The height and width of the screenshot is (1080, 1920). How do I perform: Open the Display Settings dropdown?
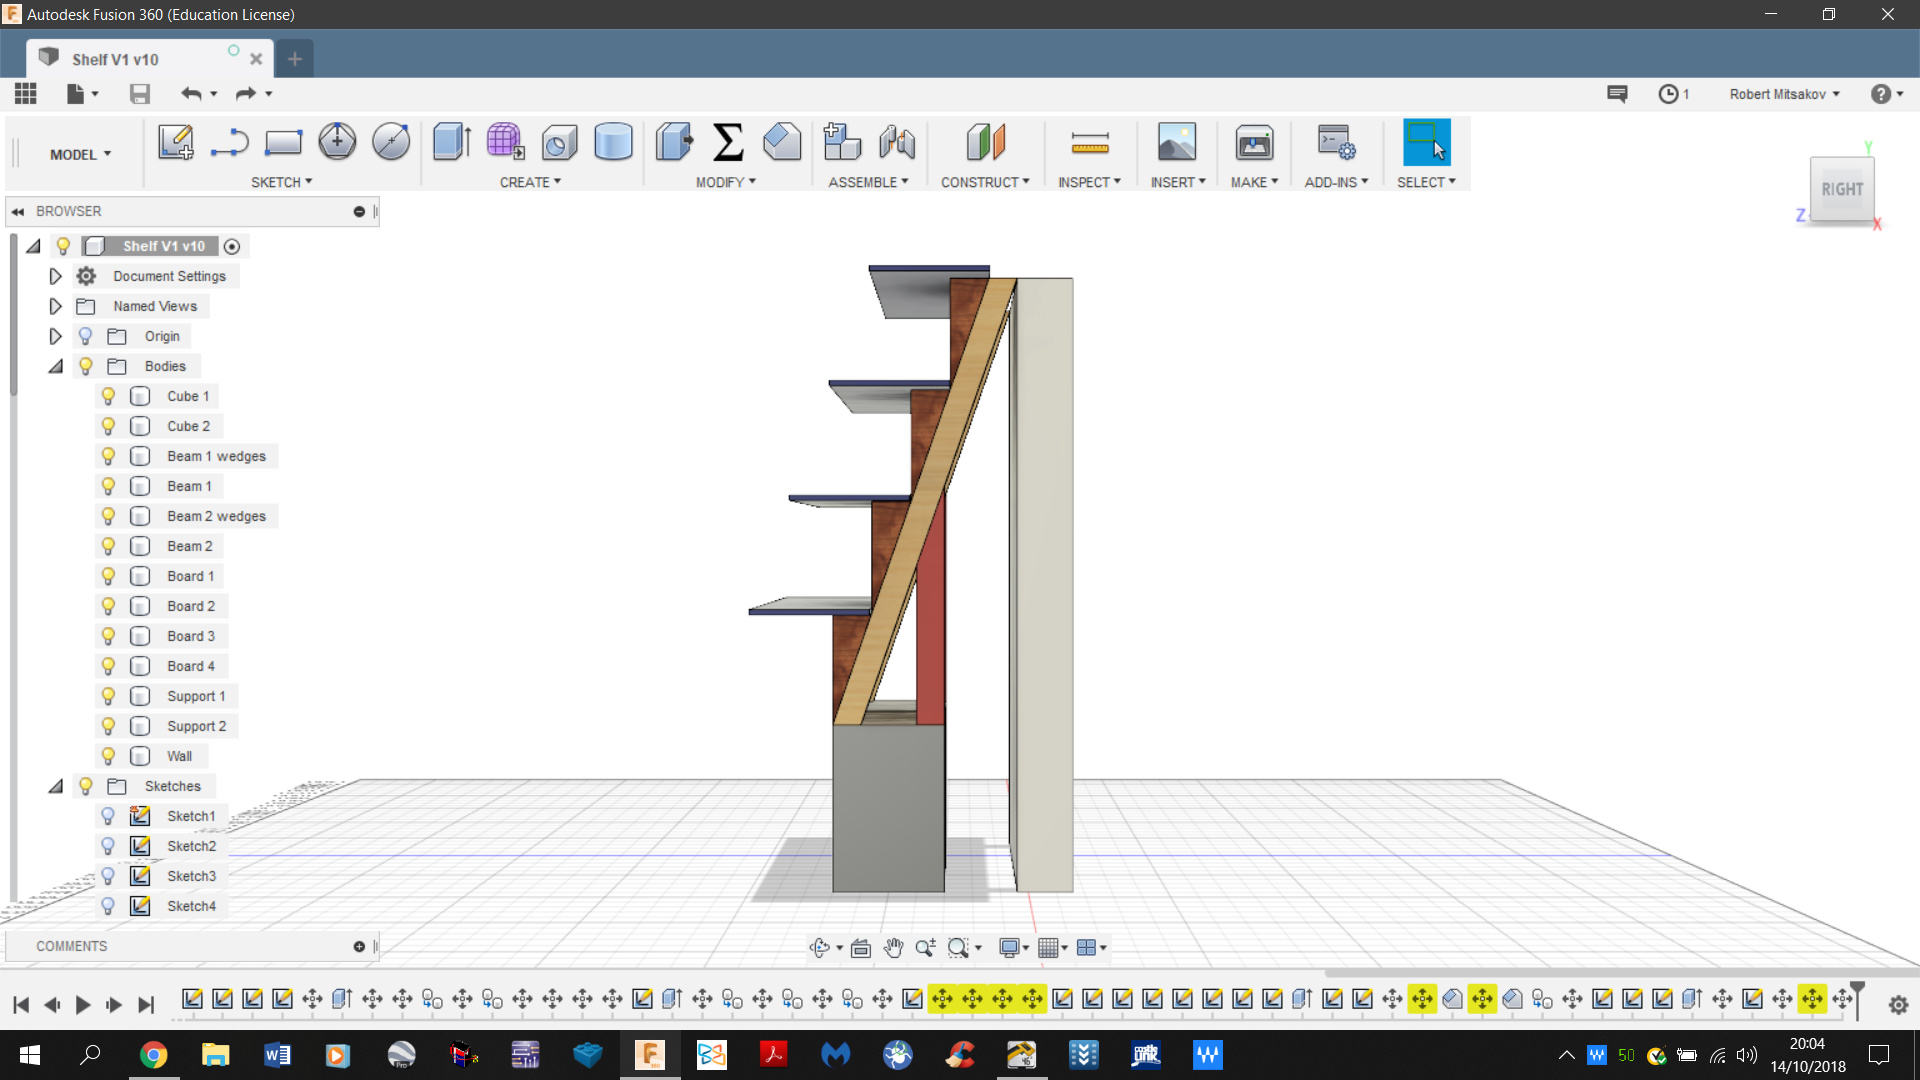(x=1013, y=948)
